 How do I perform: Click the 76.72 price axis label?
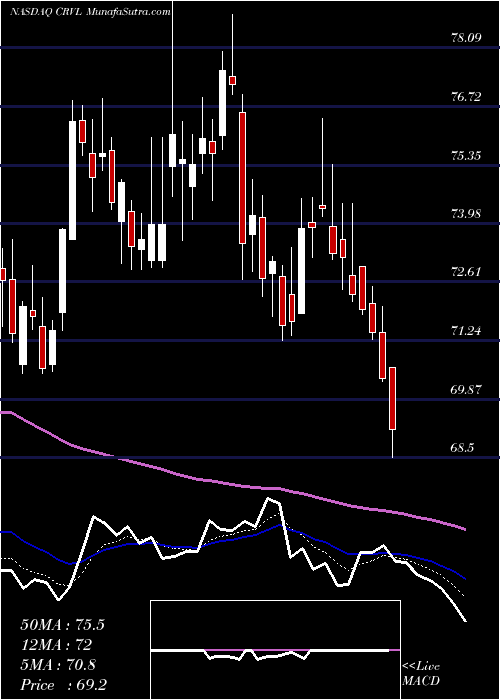point(467,96)
